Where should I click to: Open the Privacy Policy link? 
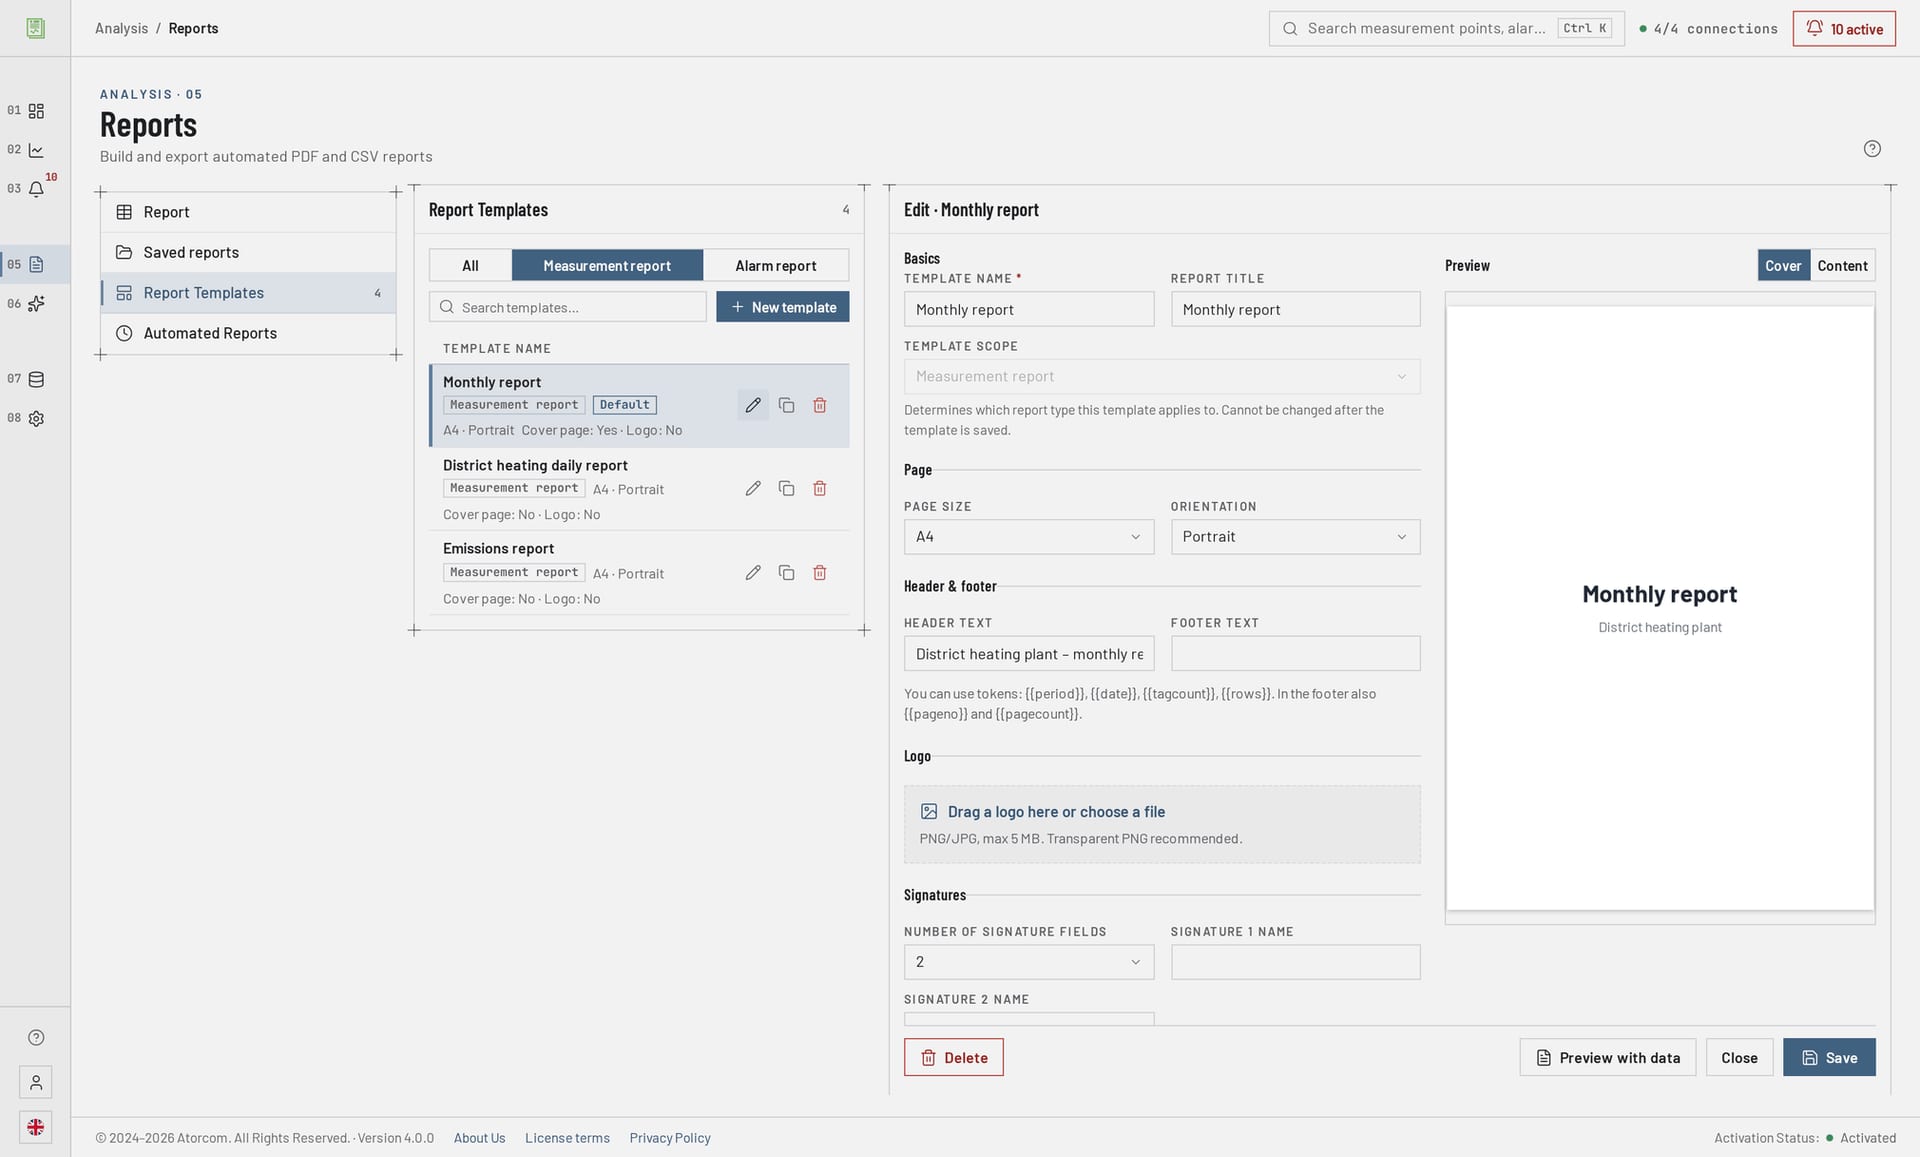670,1138
